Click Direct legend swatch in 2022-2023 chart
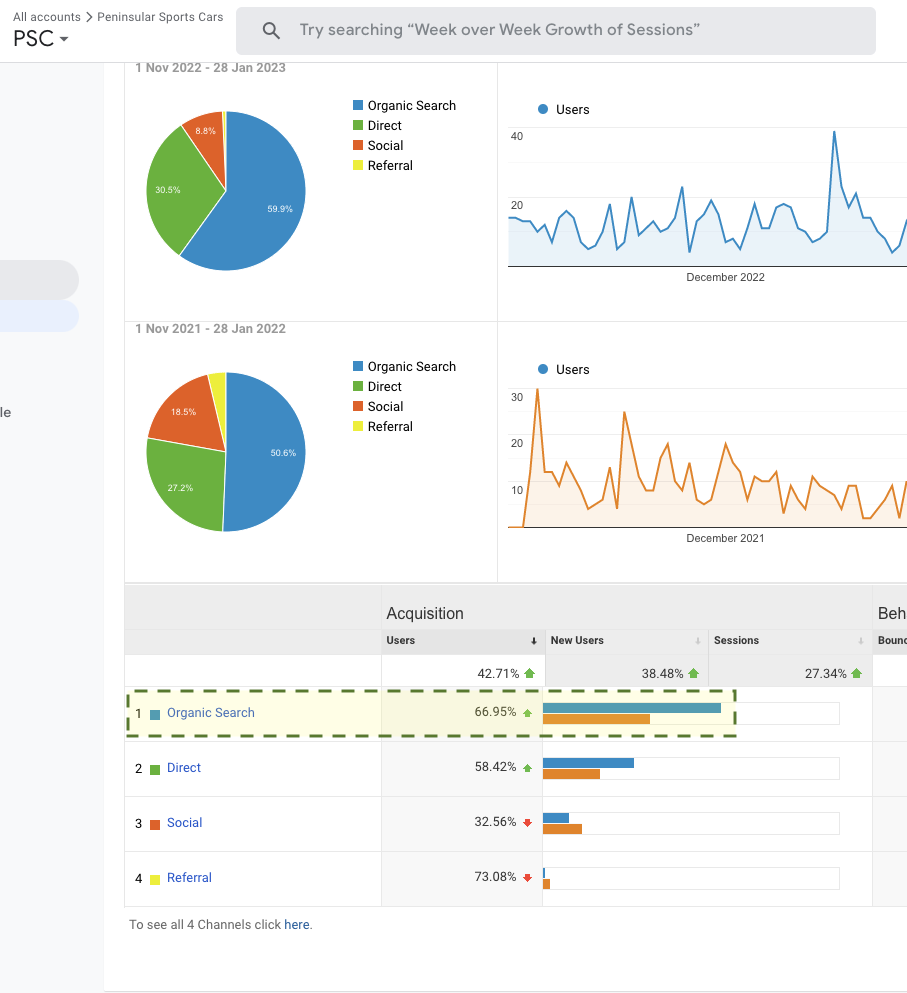Image resolution: width=907 pixels, height=993 pixels. click(358, 125)
